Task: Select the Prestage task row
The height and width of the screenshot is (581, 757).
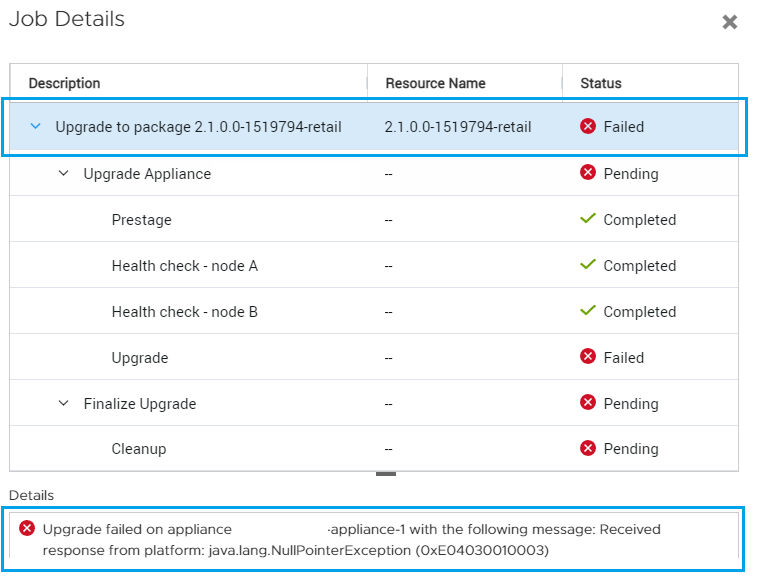Action: click(141, 220)
